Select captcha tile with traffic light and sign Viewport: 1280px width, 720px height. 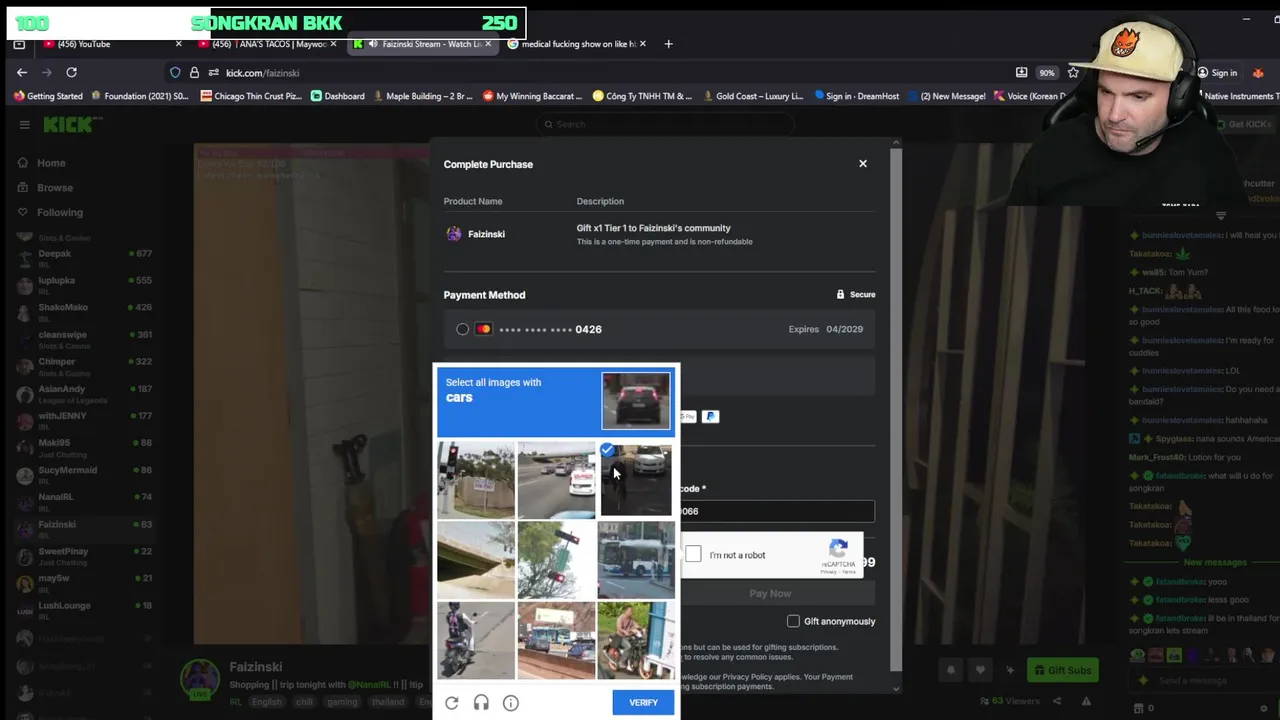tap(476, 480)
